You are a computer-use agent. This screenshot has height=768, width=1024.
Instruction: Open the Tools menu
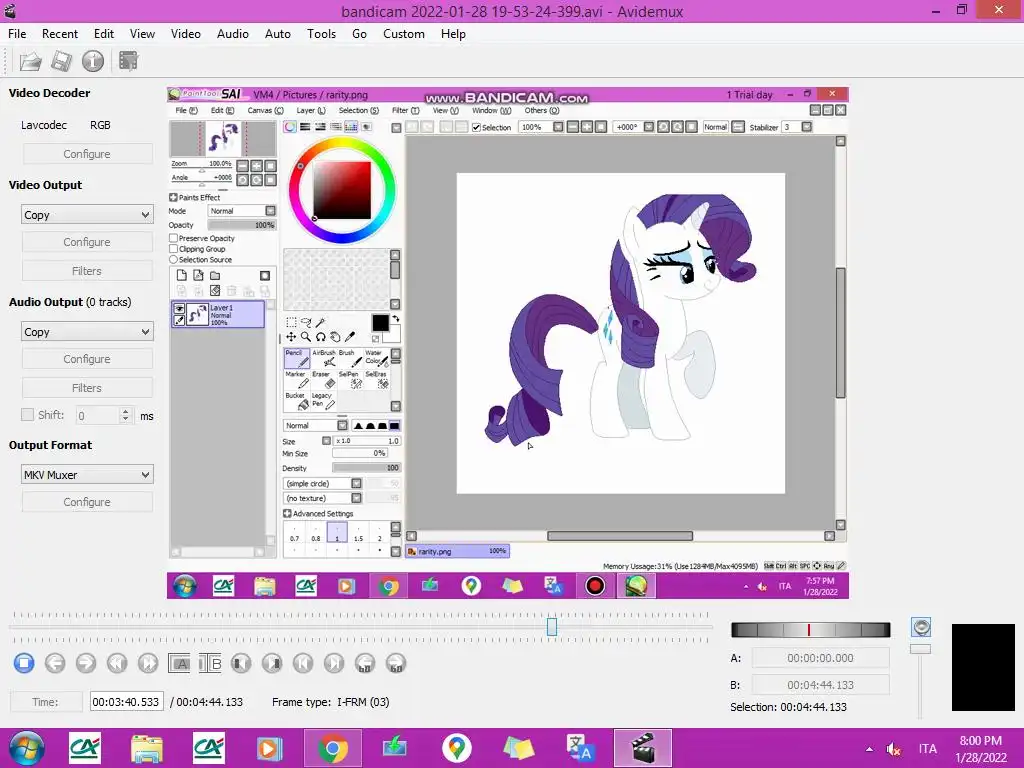321,34
